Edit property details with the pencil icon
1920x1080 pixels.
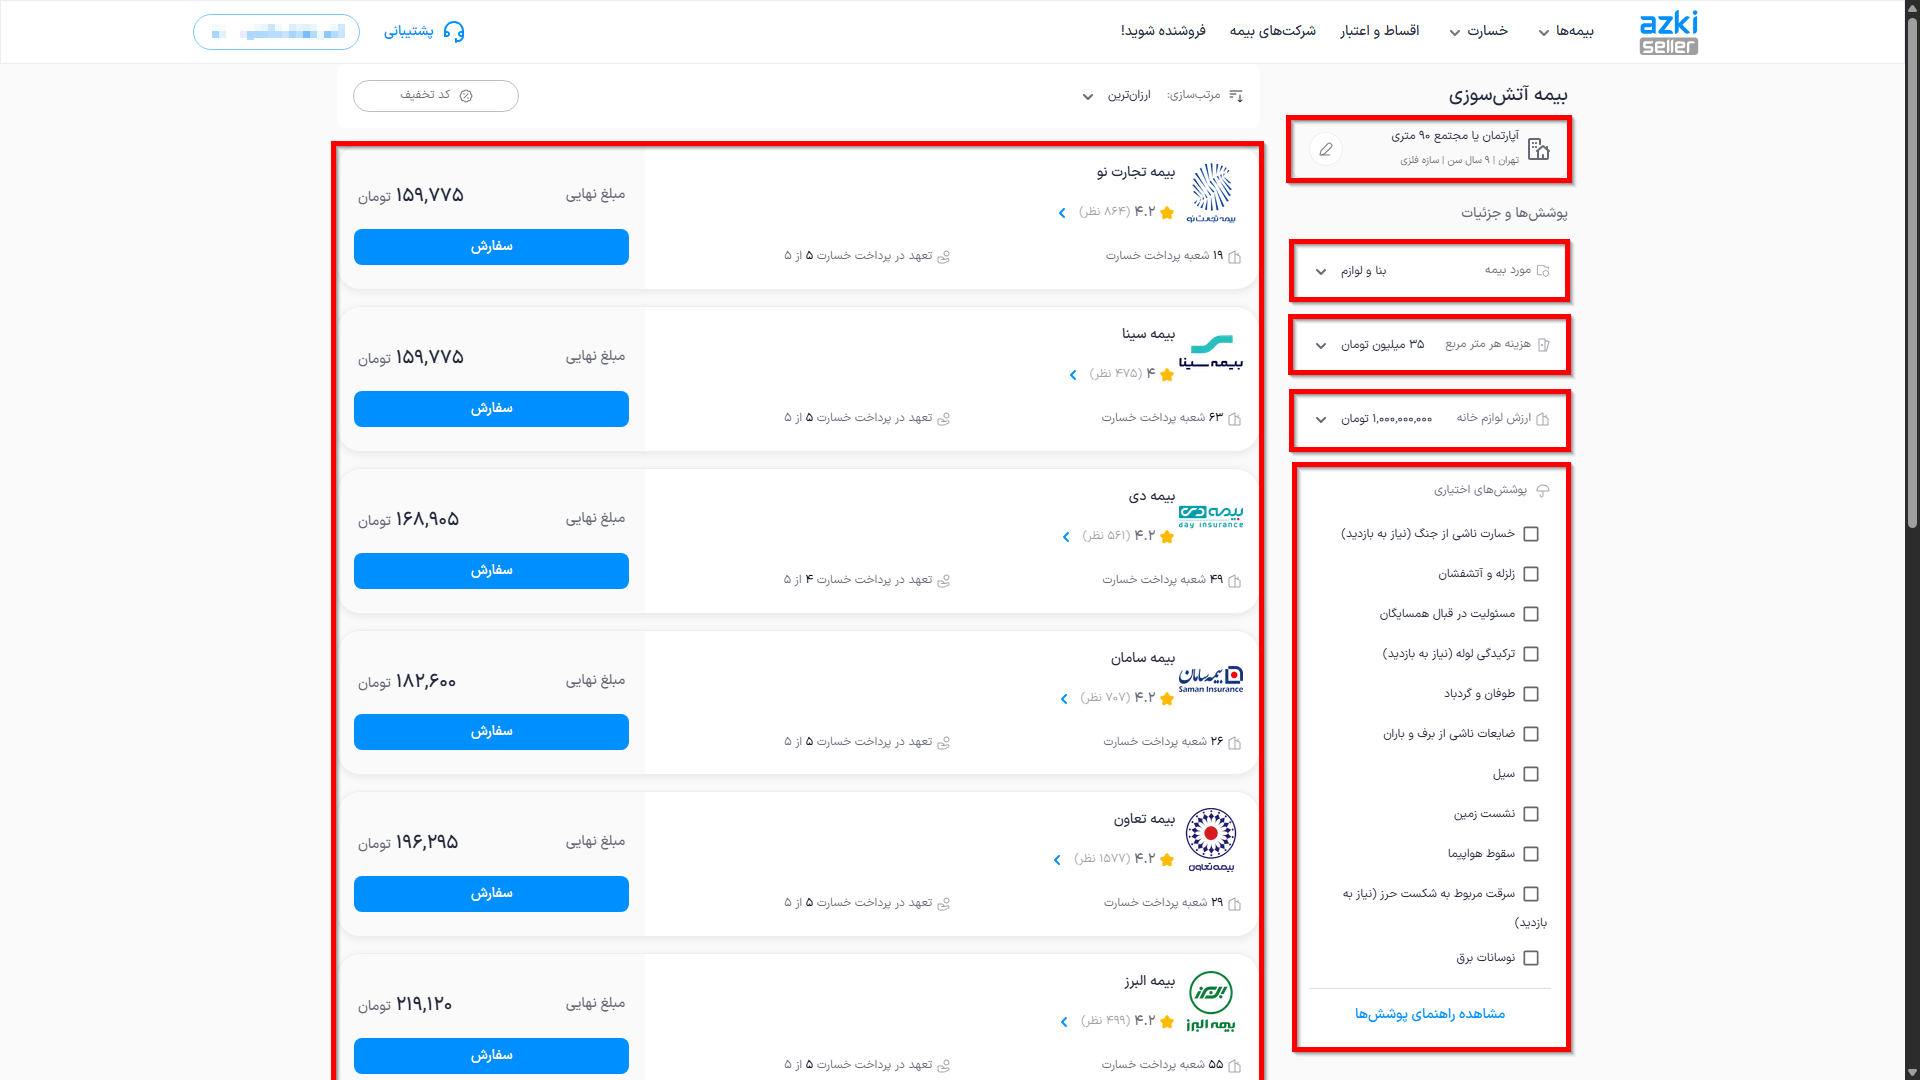click(x=1326, y=149)
